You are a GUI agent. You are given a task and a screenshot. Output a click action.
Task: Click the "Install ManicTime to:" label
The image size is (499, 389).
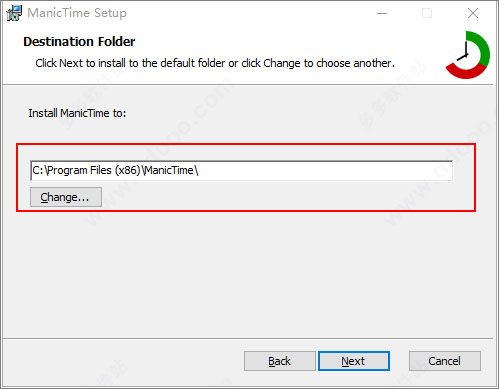[77, 113]
